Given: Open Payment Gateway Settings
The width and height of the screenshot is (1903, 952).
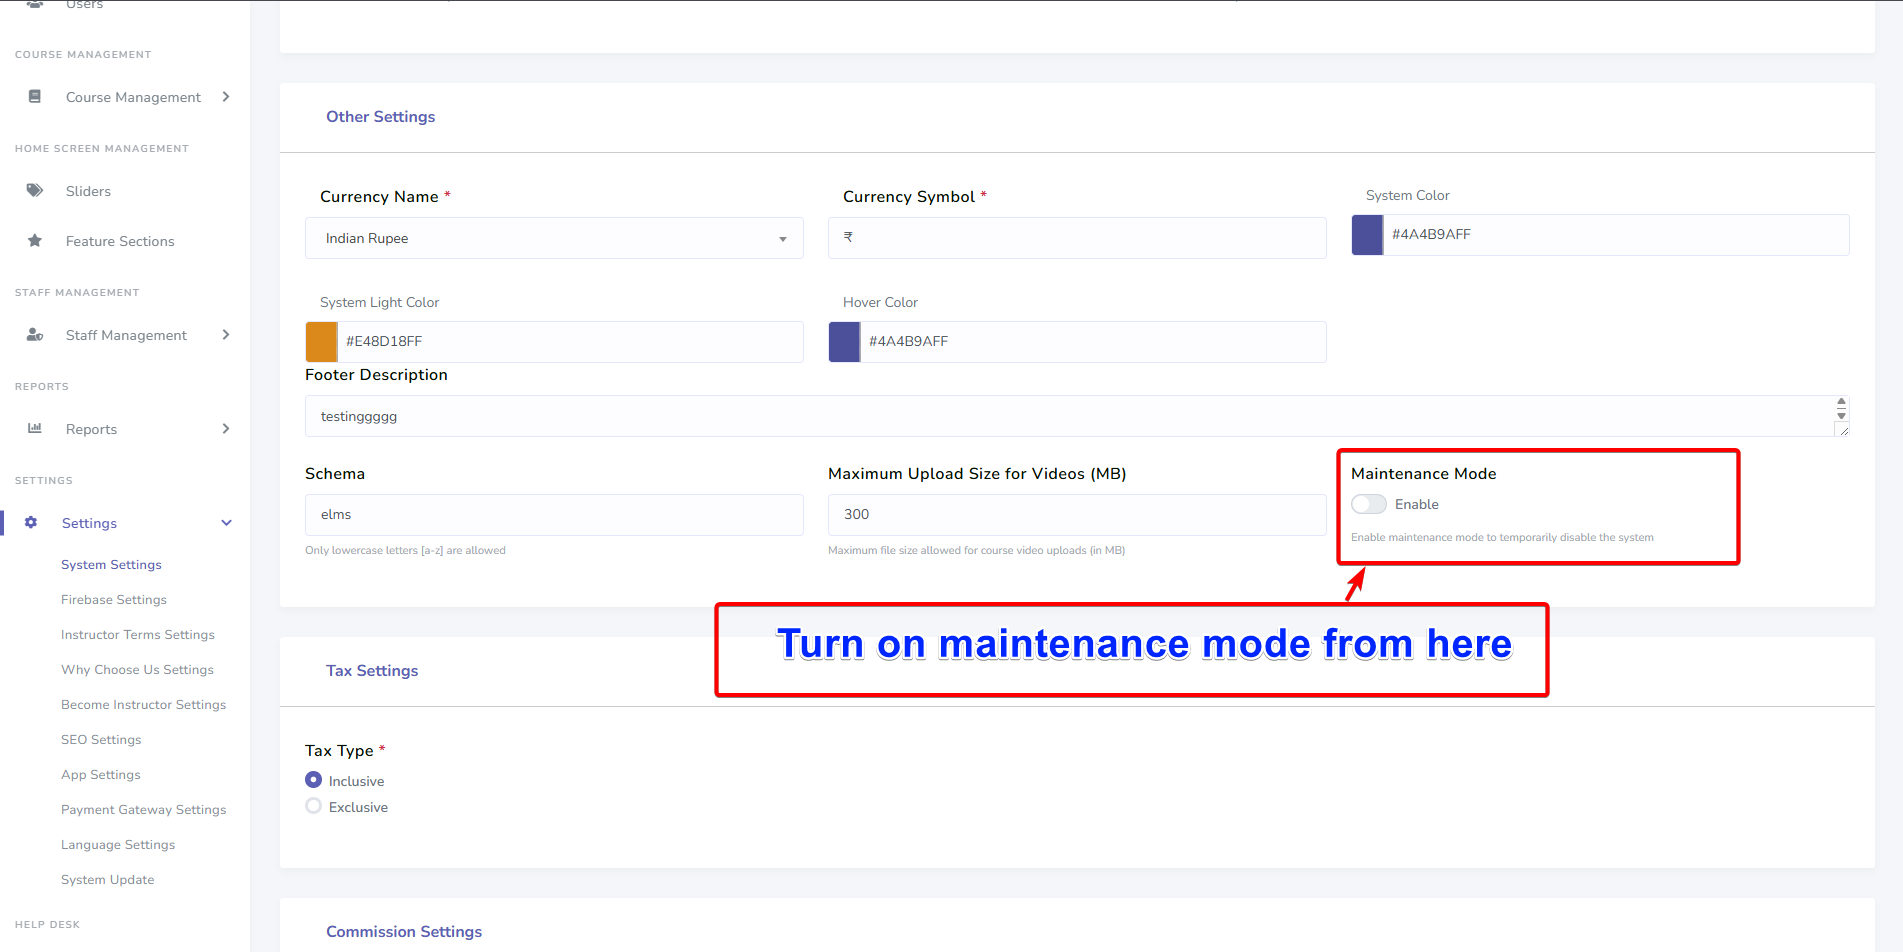Looking at the screenshot, I should 143,809.
